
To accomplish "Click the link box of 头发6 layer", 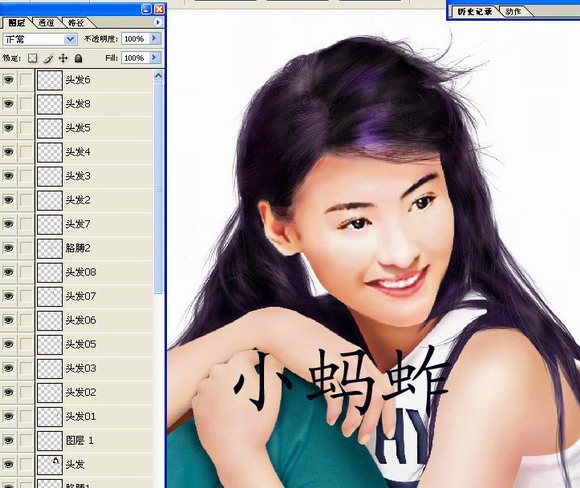I will [26, 80].
